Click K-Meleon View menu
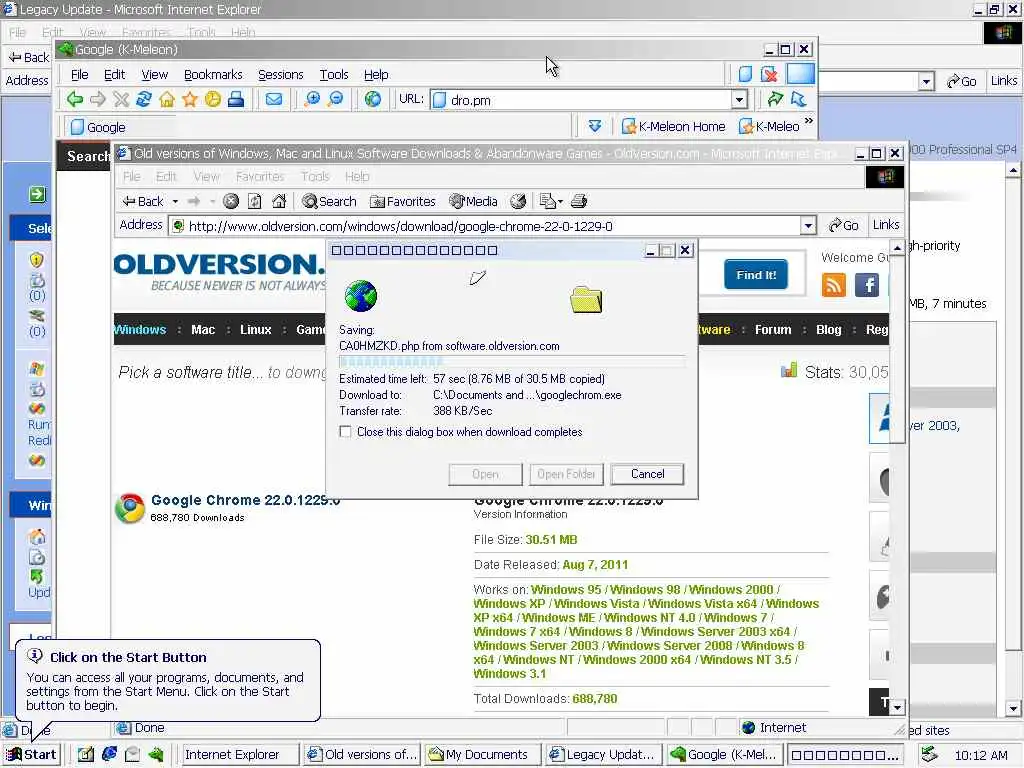 [x=155, y=74]
